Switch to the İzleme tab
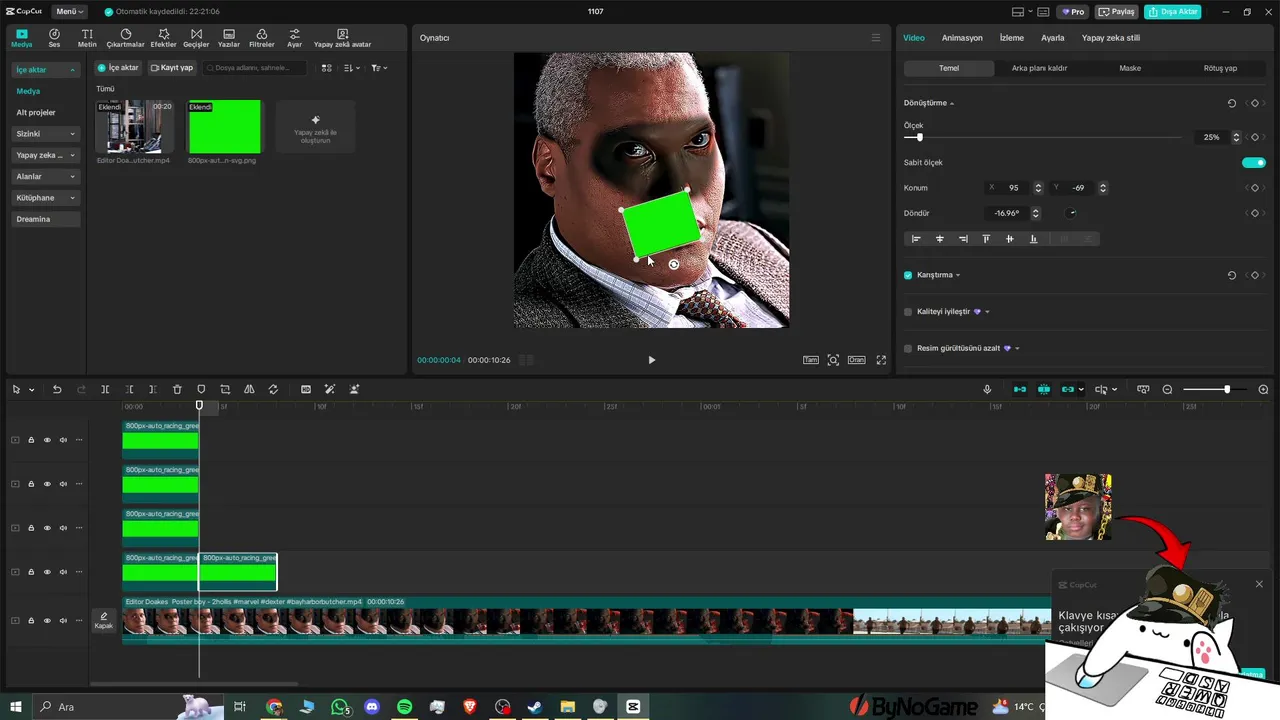Screen dimensions: 1280x720 point(1012,38)
